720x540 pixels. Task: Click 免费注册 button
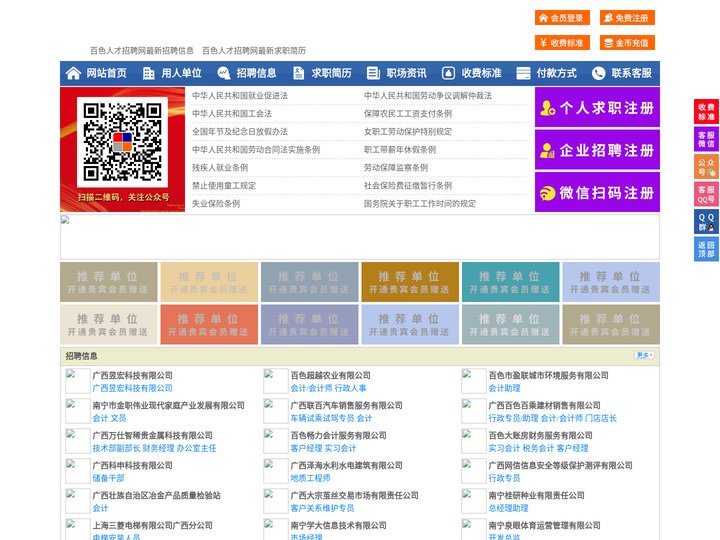(627, 18)
